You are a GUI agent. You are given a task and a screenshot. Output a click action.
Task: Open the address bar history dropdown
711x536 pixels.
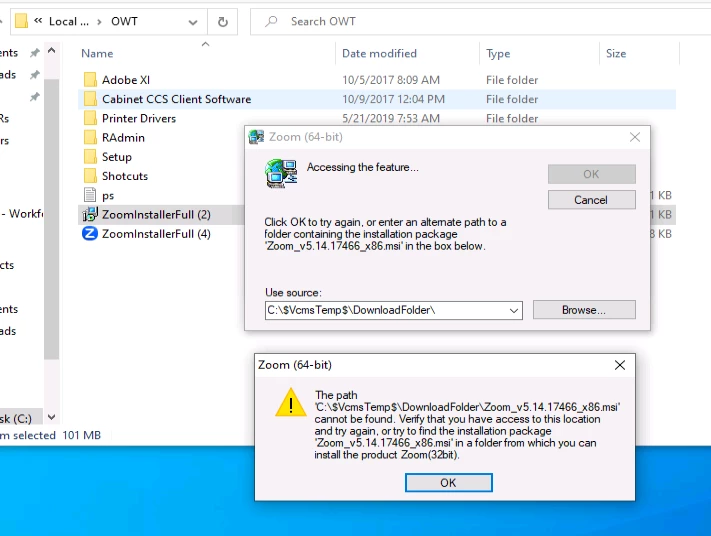[193, 22]
